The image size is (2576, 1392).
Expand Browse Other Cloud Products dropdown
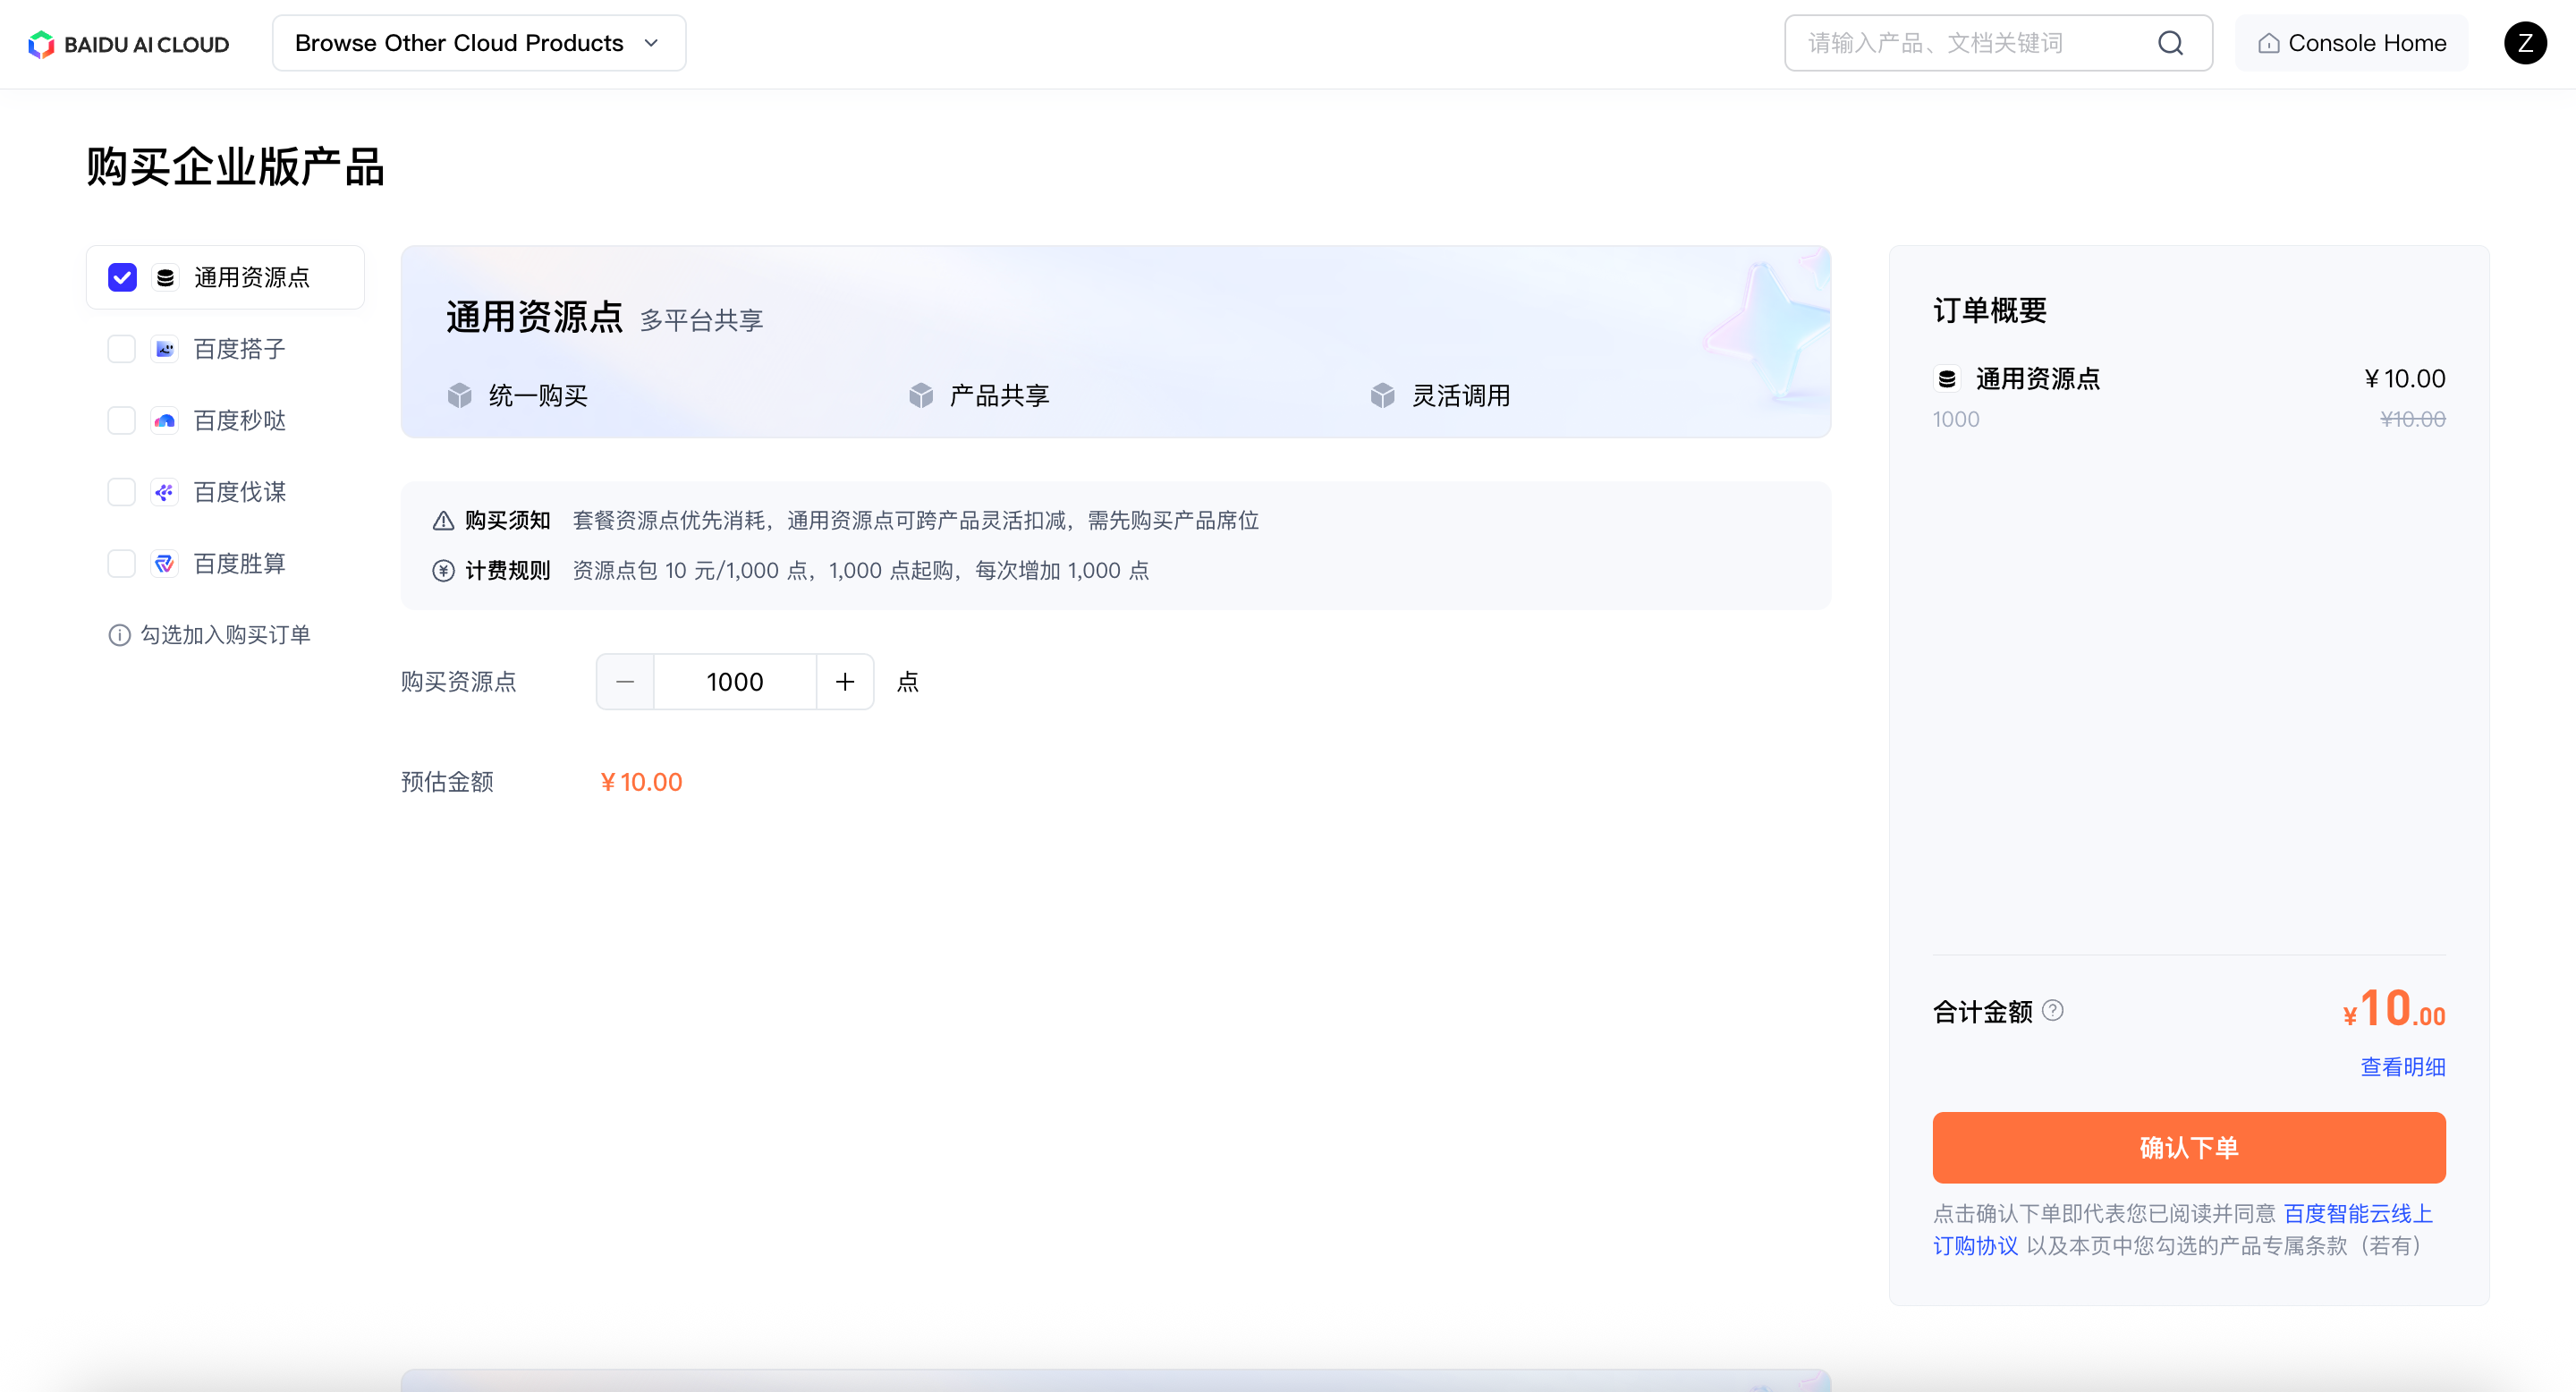[479, 43]
